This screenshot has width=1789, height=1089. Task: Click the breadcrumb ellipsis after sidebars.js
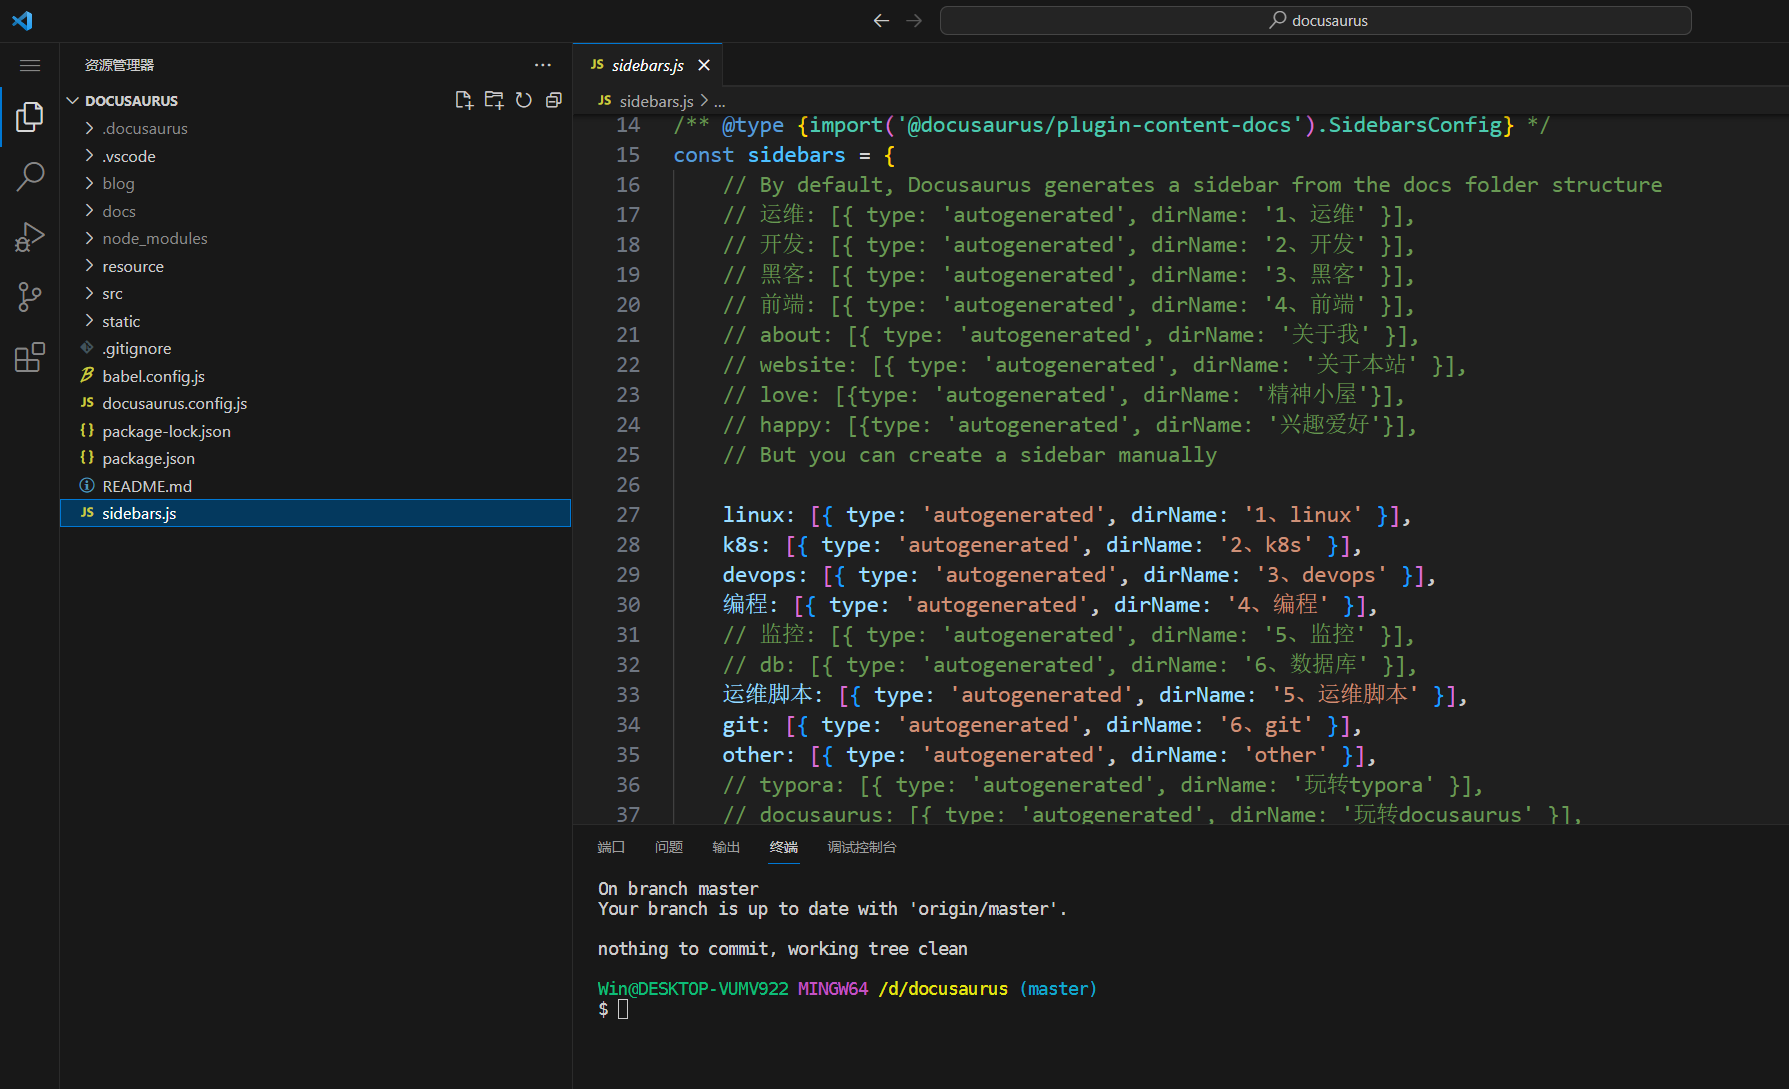coord(720,101)
